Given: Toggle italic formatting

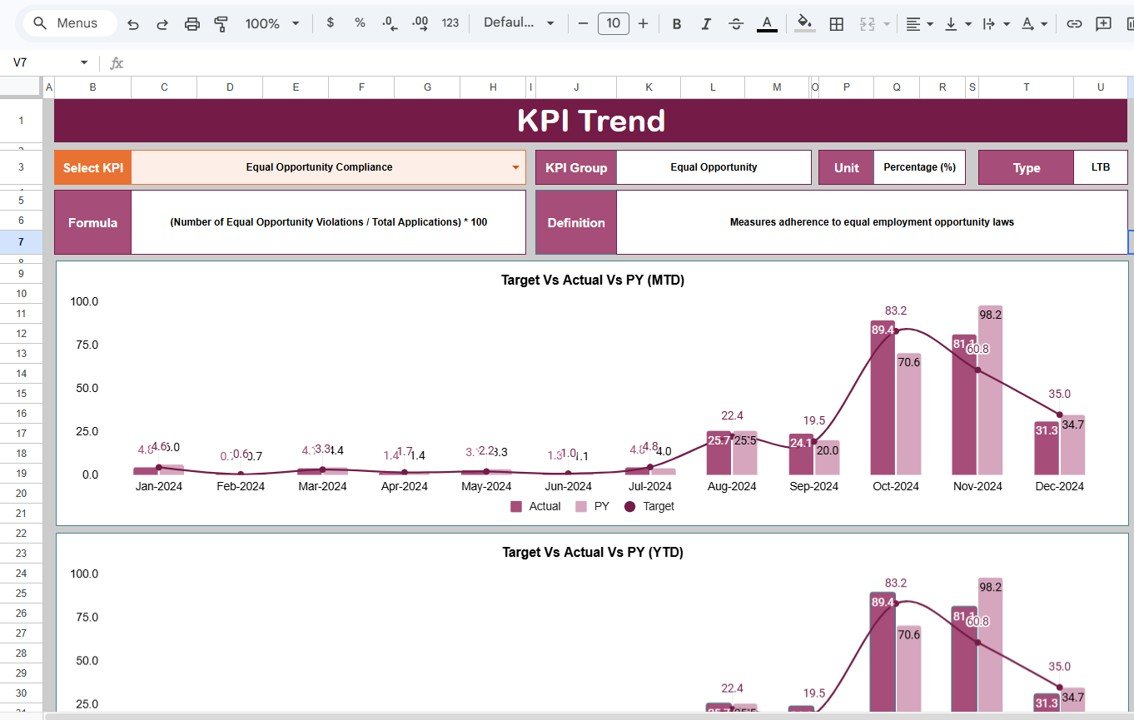Looking at the screenshot, I should coord(706,22).
